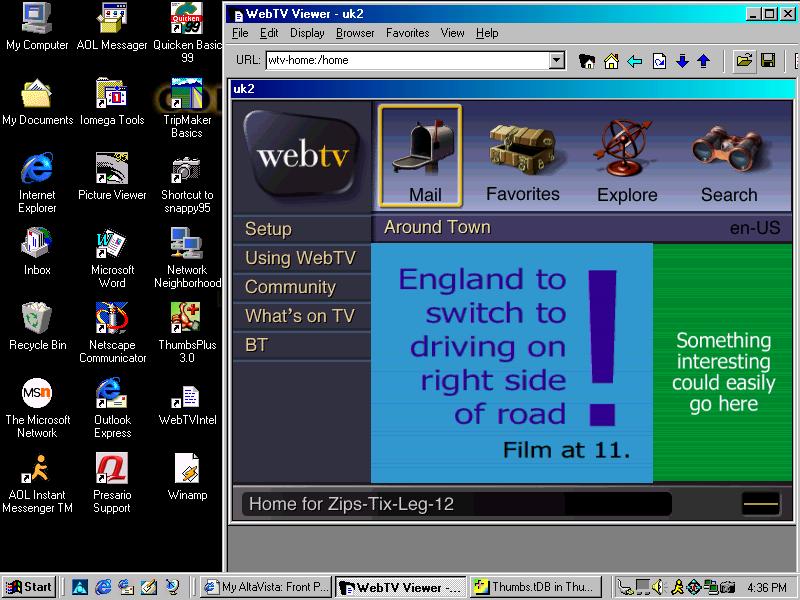Click the speaker volume tray icon

[659, 587]
